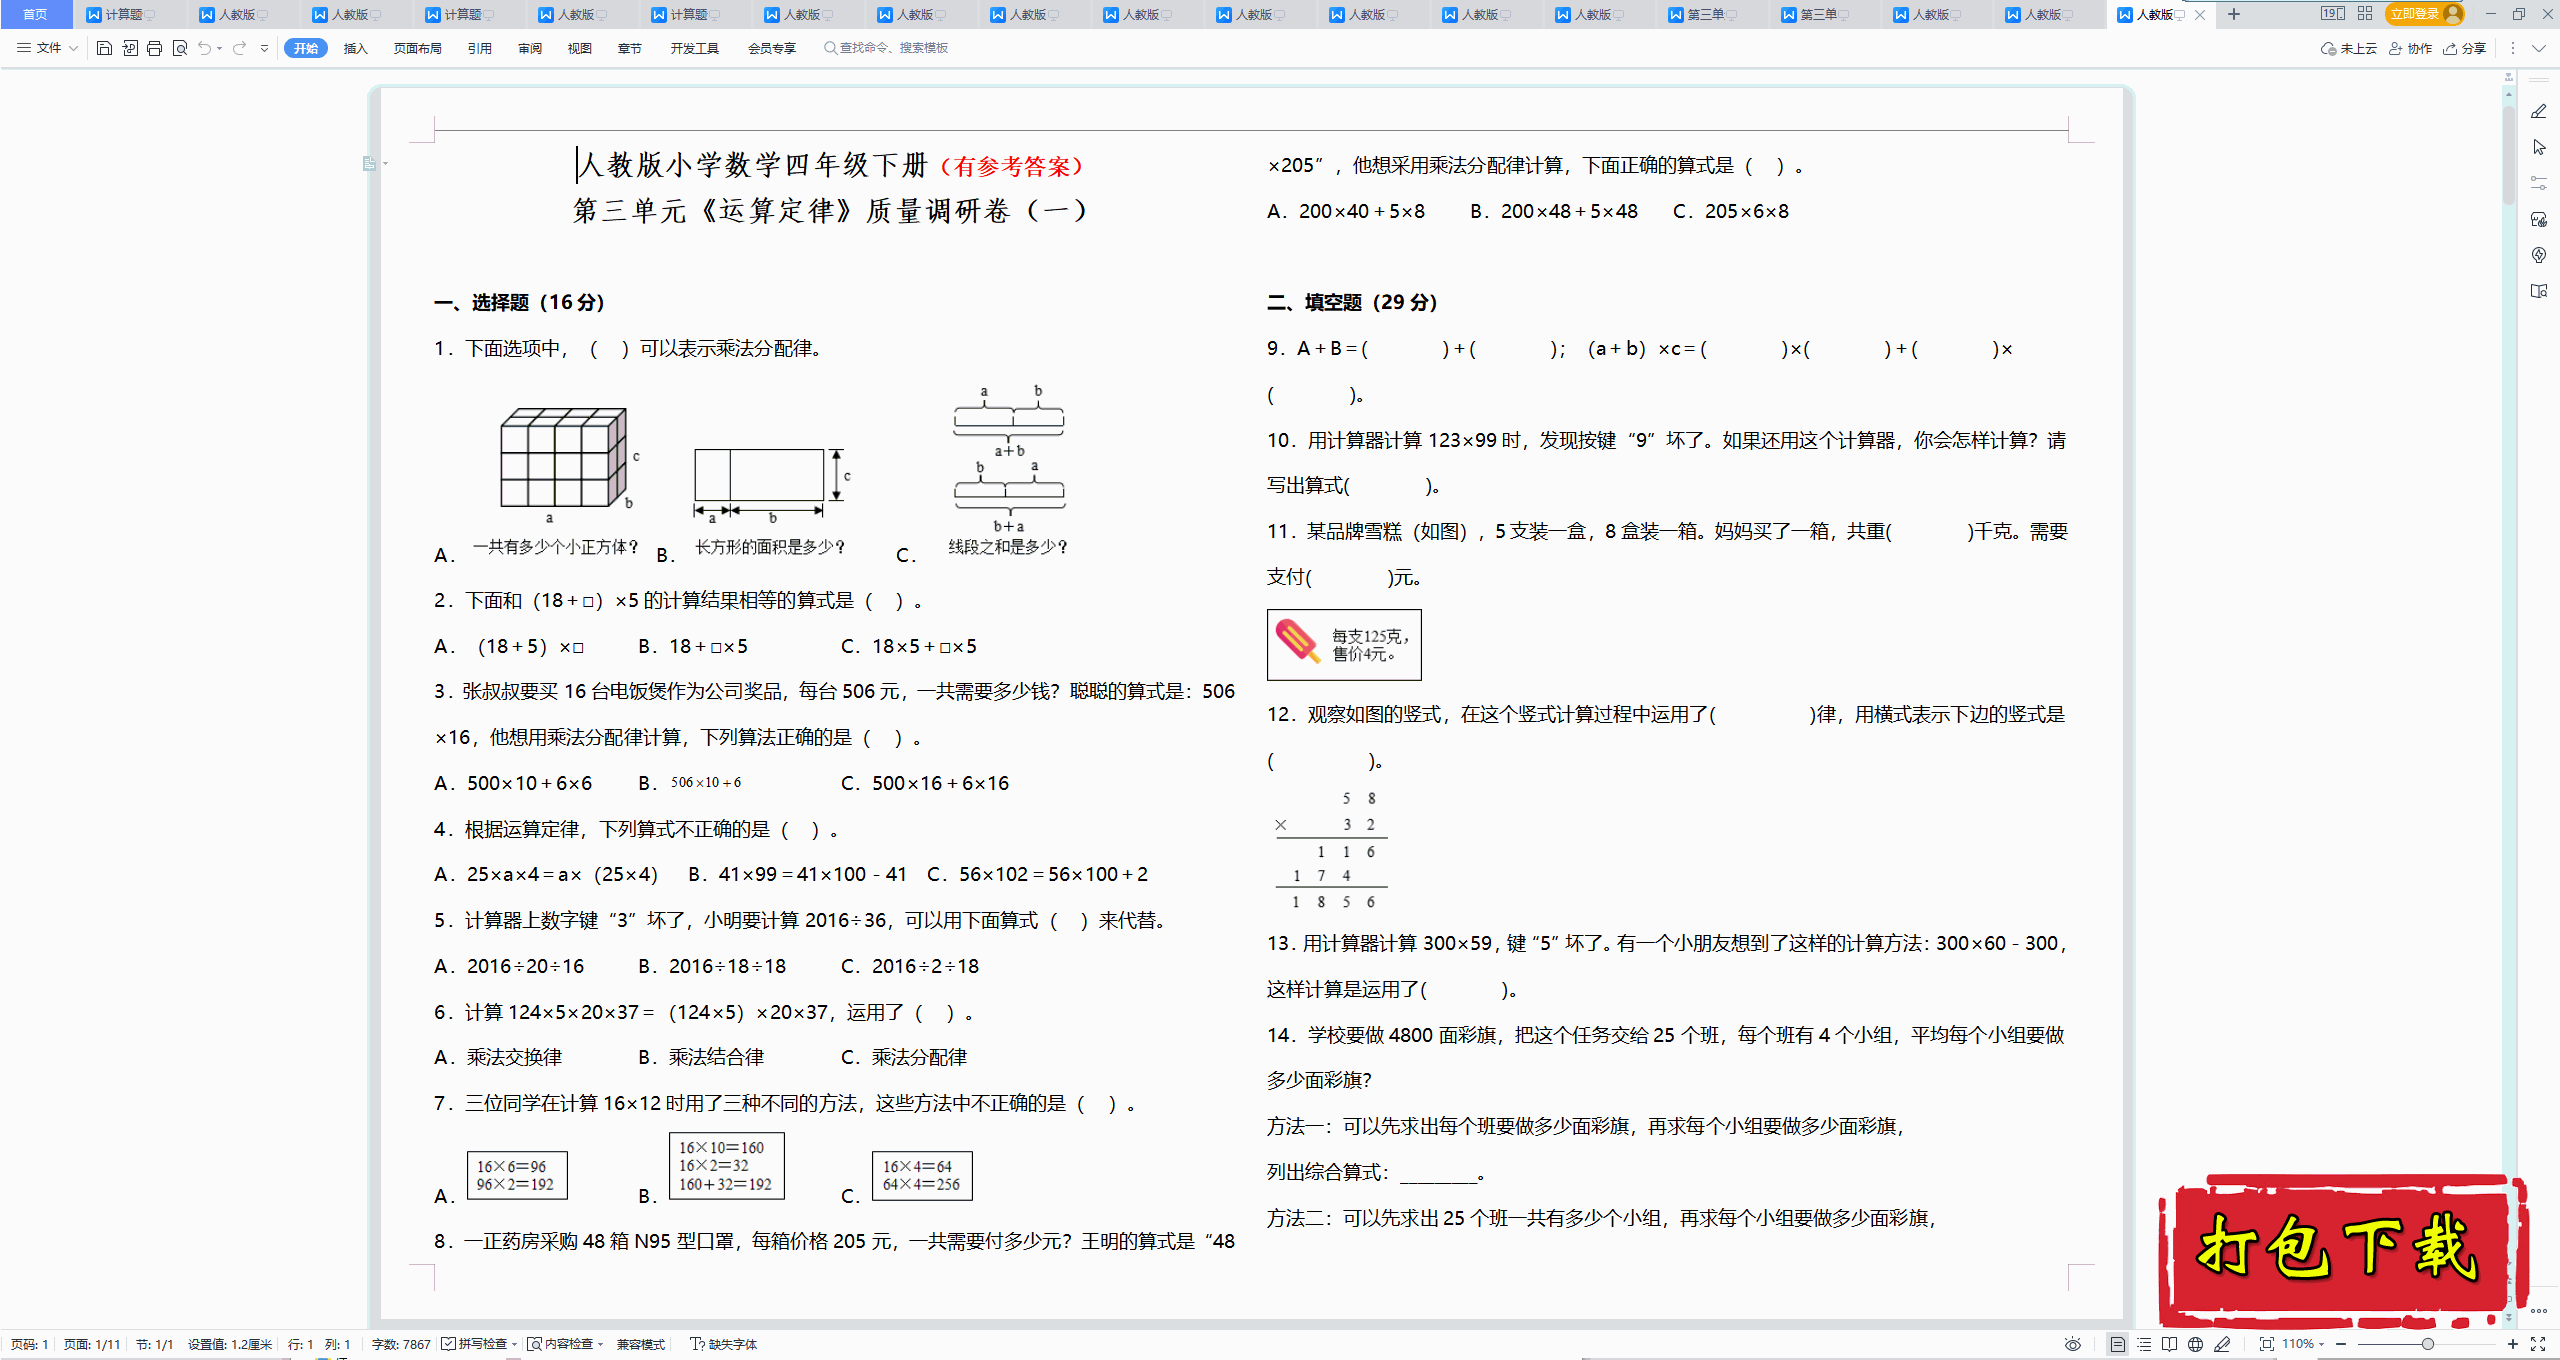Open the 视图 ribbon tab
The width and height of the screenshot is (2560, 1360).
pyautogui.click(x=580, y=48)
